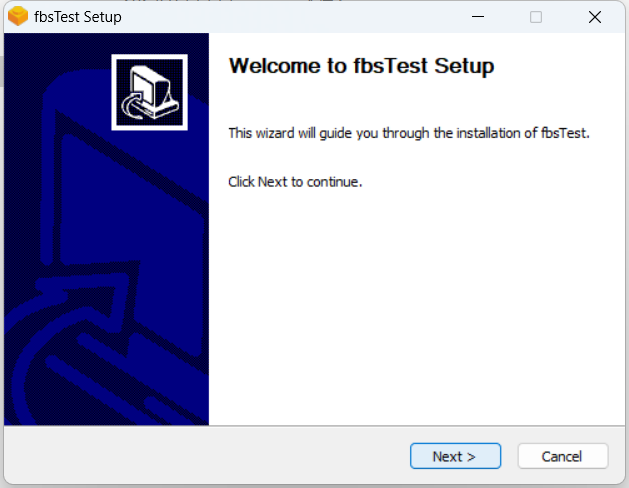This screenshot has height=488, width=629.
Task: Click the "fbsTest Setup" title bar text
Action: 78,17
